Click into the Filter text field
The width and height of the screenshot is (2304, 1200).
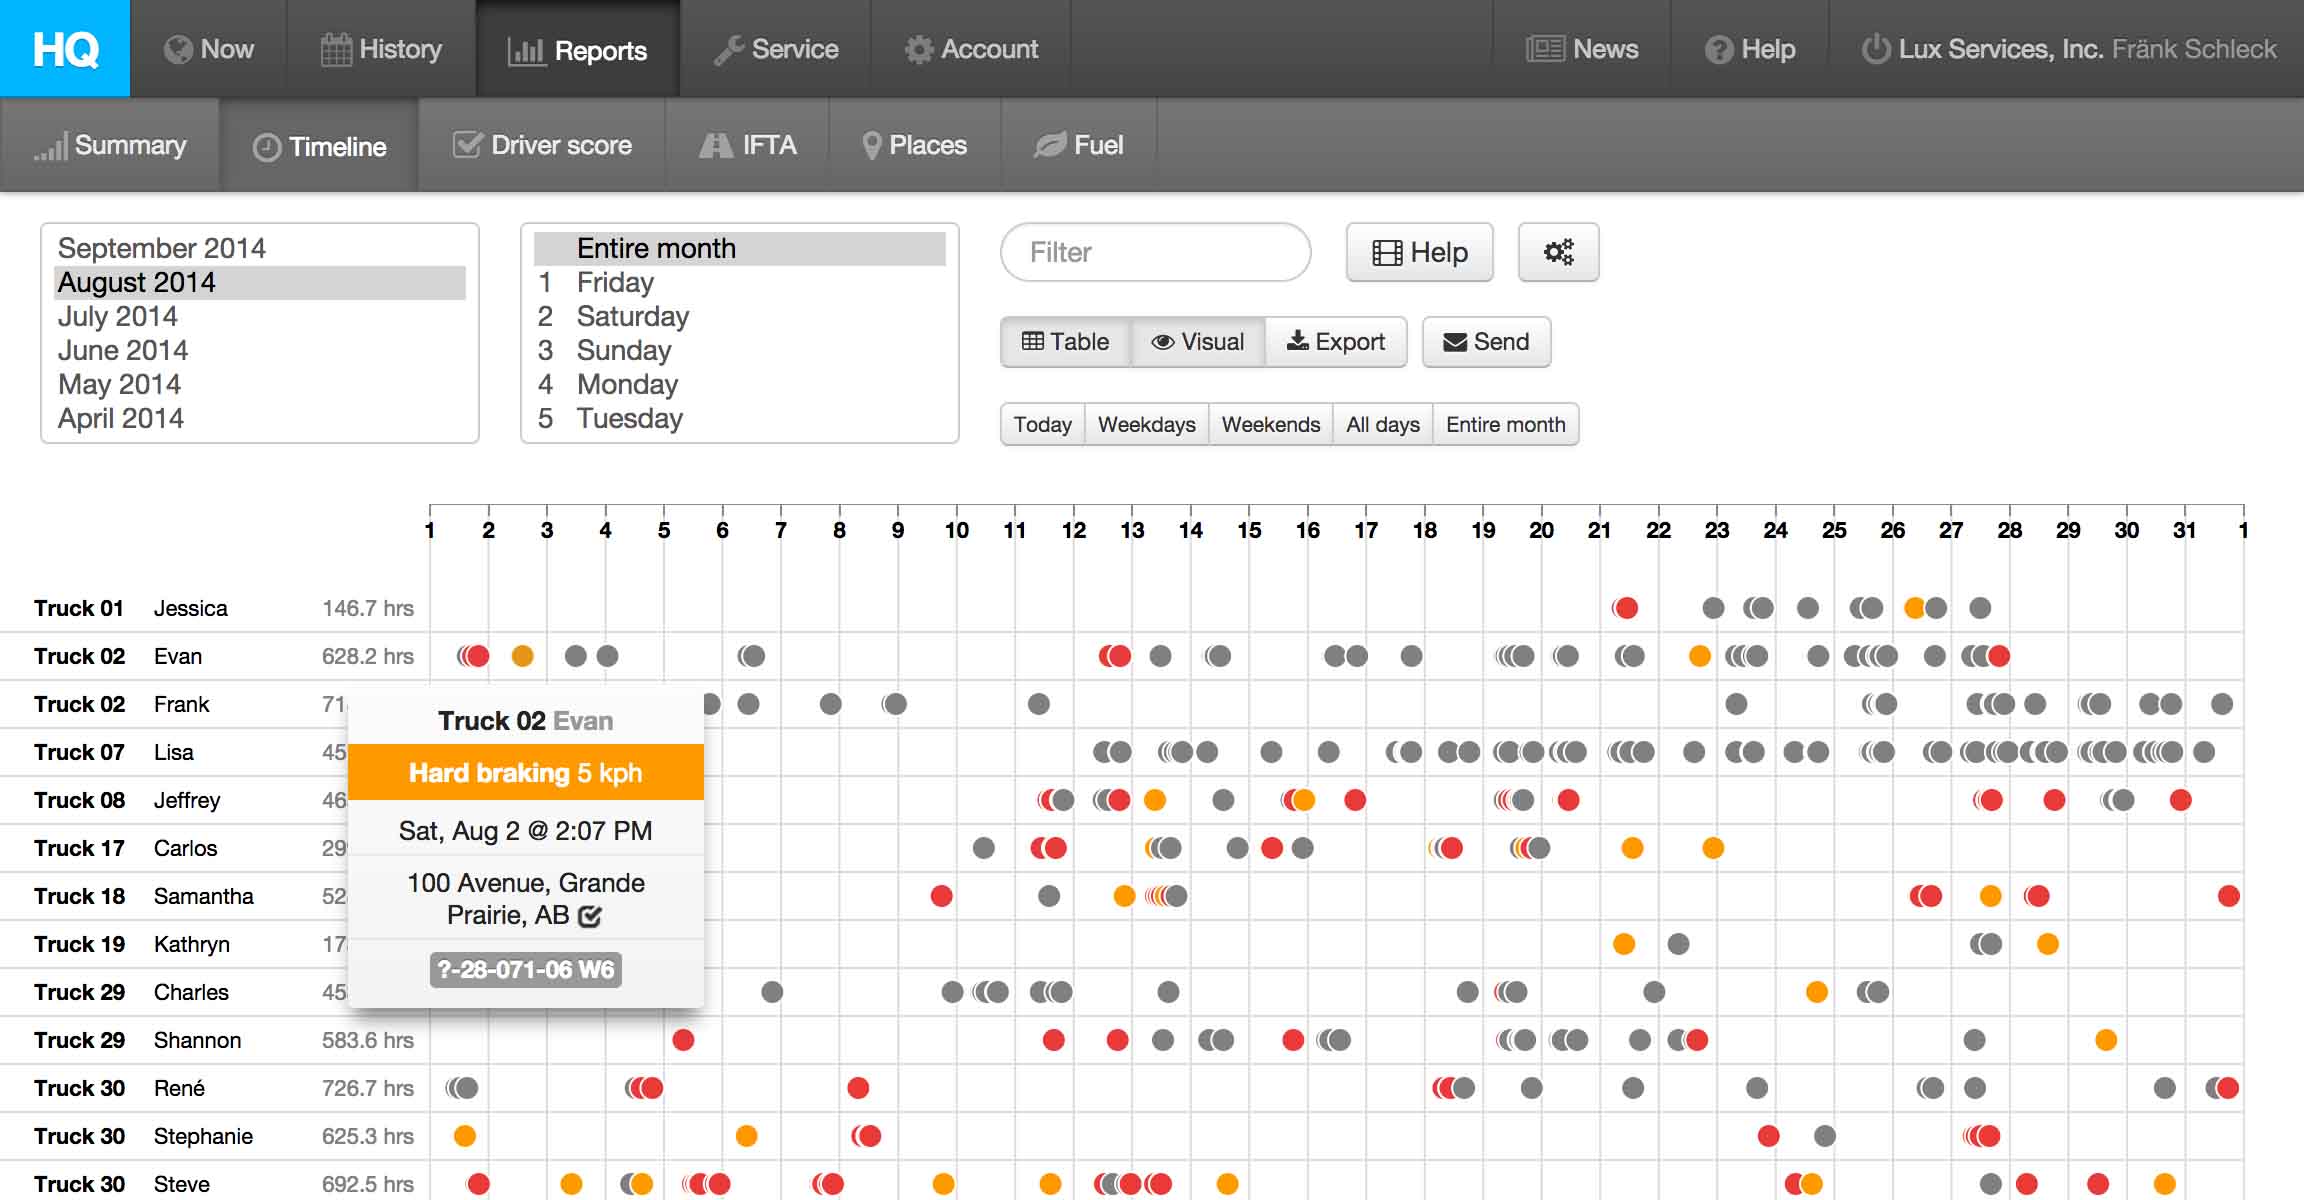pos(1155,252)
